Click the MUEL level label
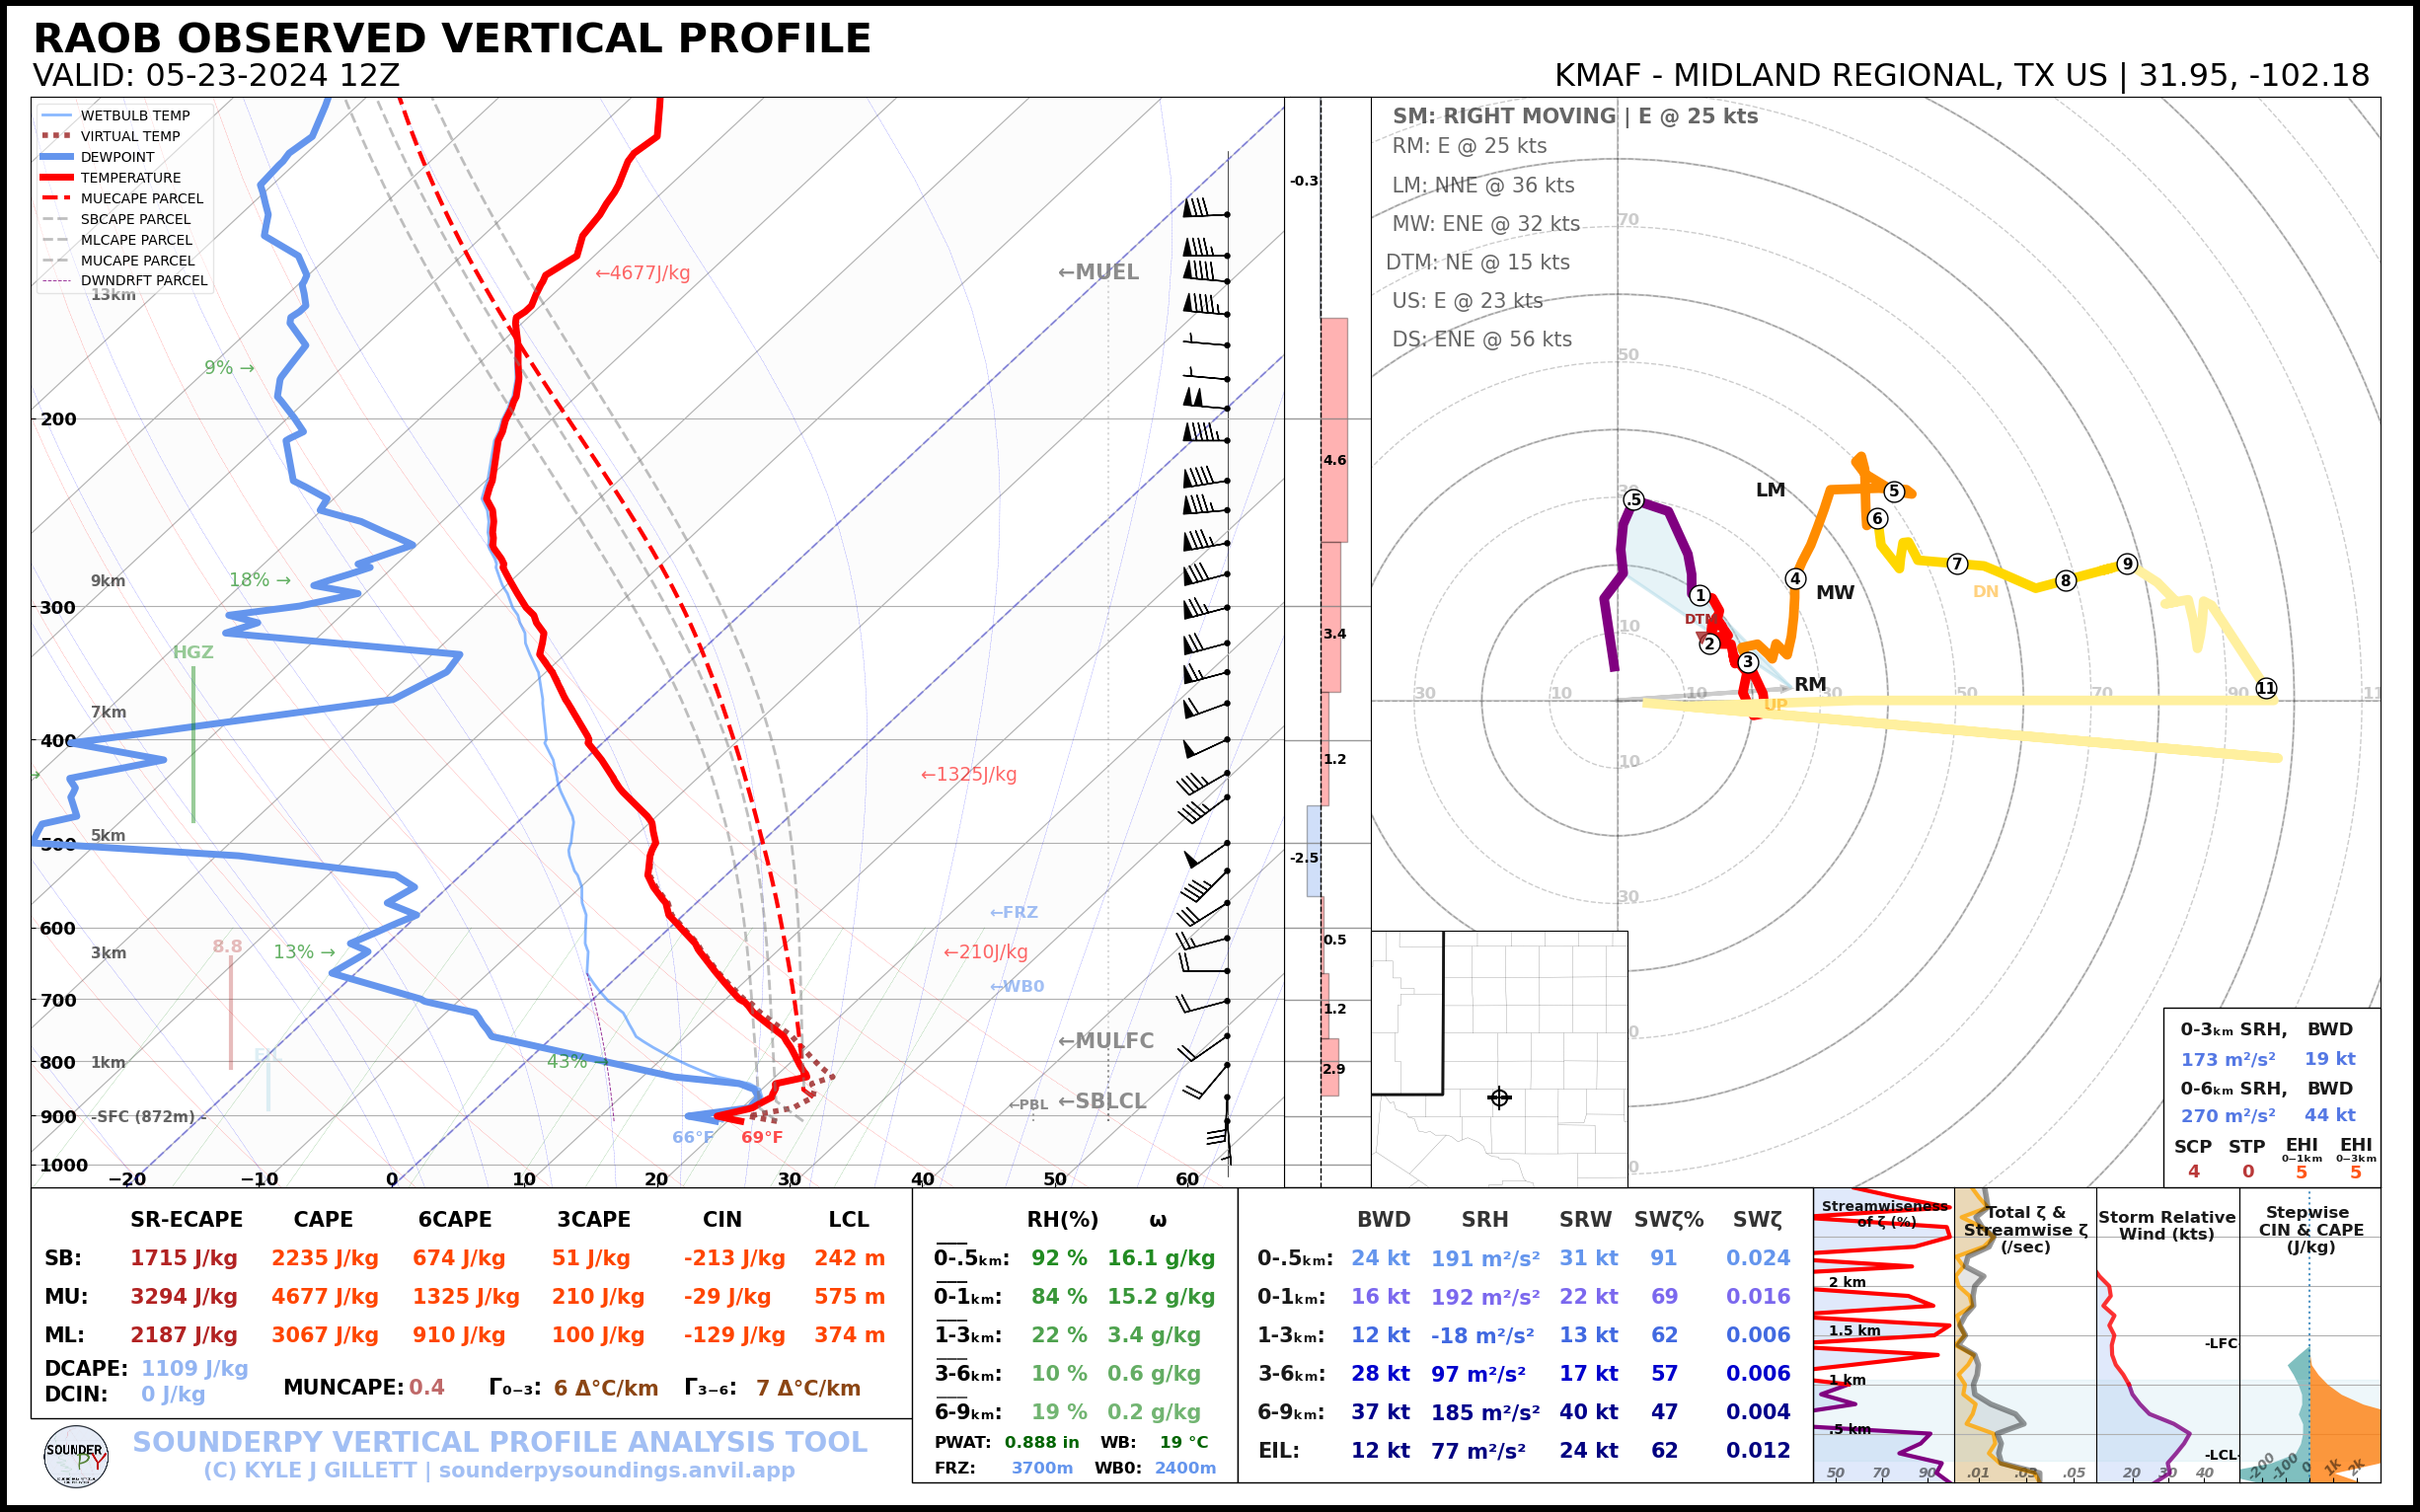Screen dimensions: 2420x1512 click(1098, 272)
